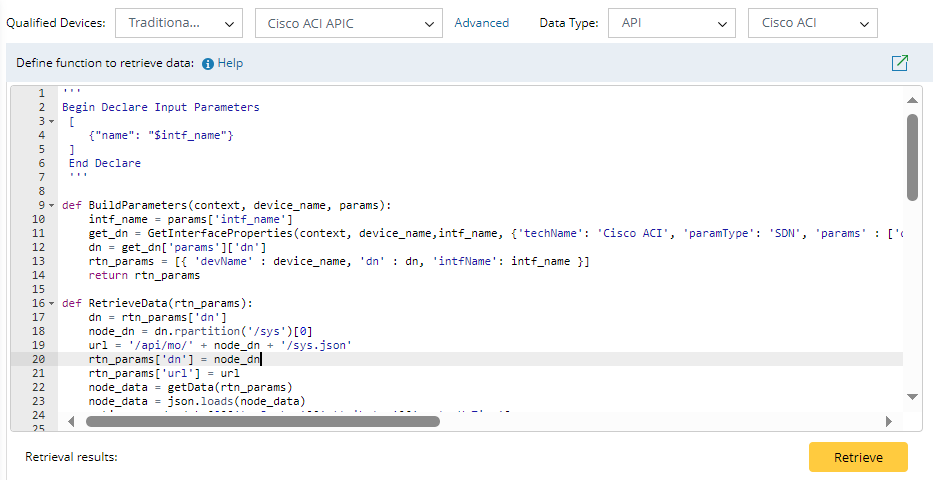Click the vertical scrollbar thumb in editor
933x480 pixels.
tap(912, 155)
